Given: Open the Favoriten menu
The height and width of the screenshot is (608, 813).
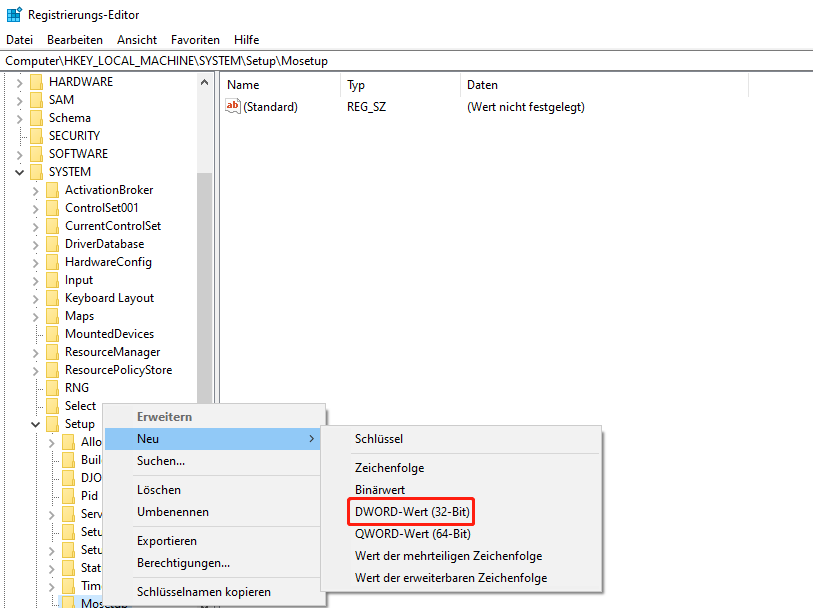Looking at the screenshot, I should (x=195, y=40).
